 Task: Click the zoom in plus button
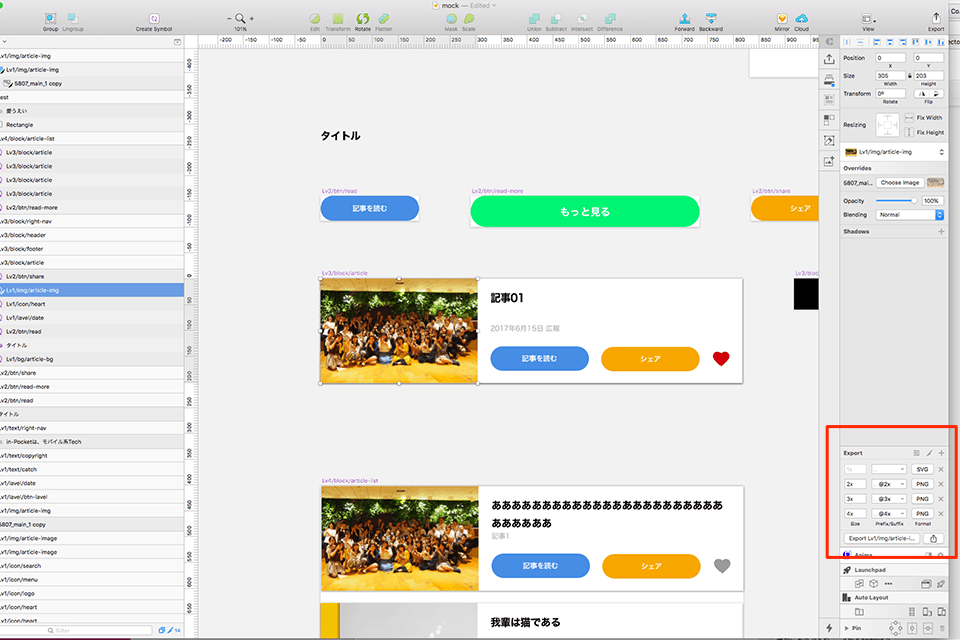(x=252, y=19)
